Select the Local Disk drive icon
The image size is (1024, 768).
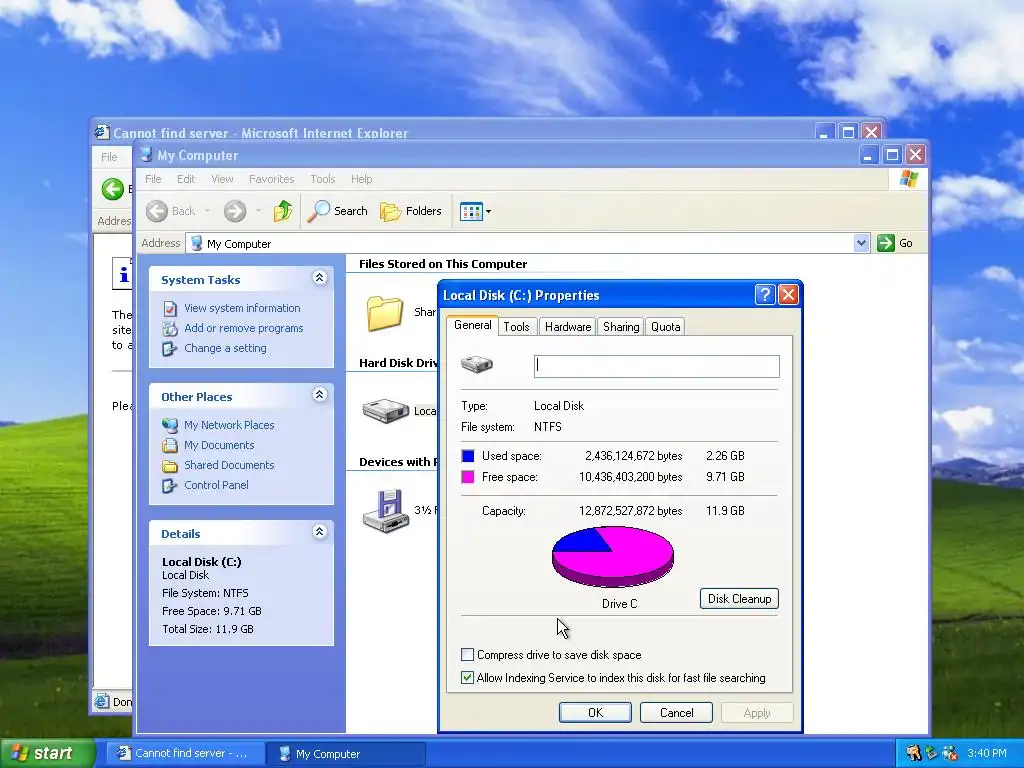tap(386, 411)
